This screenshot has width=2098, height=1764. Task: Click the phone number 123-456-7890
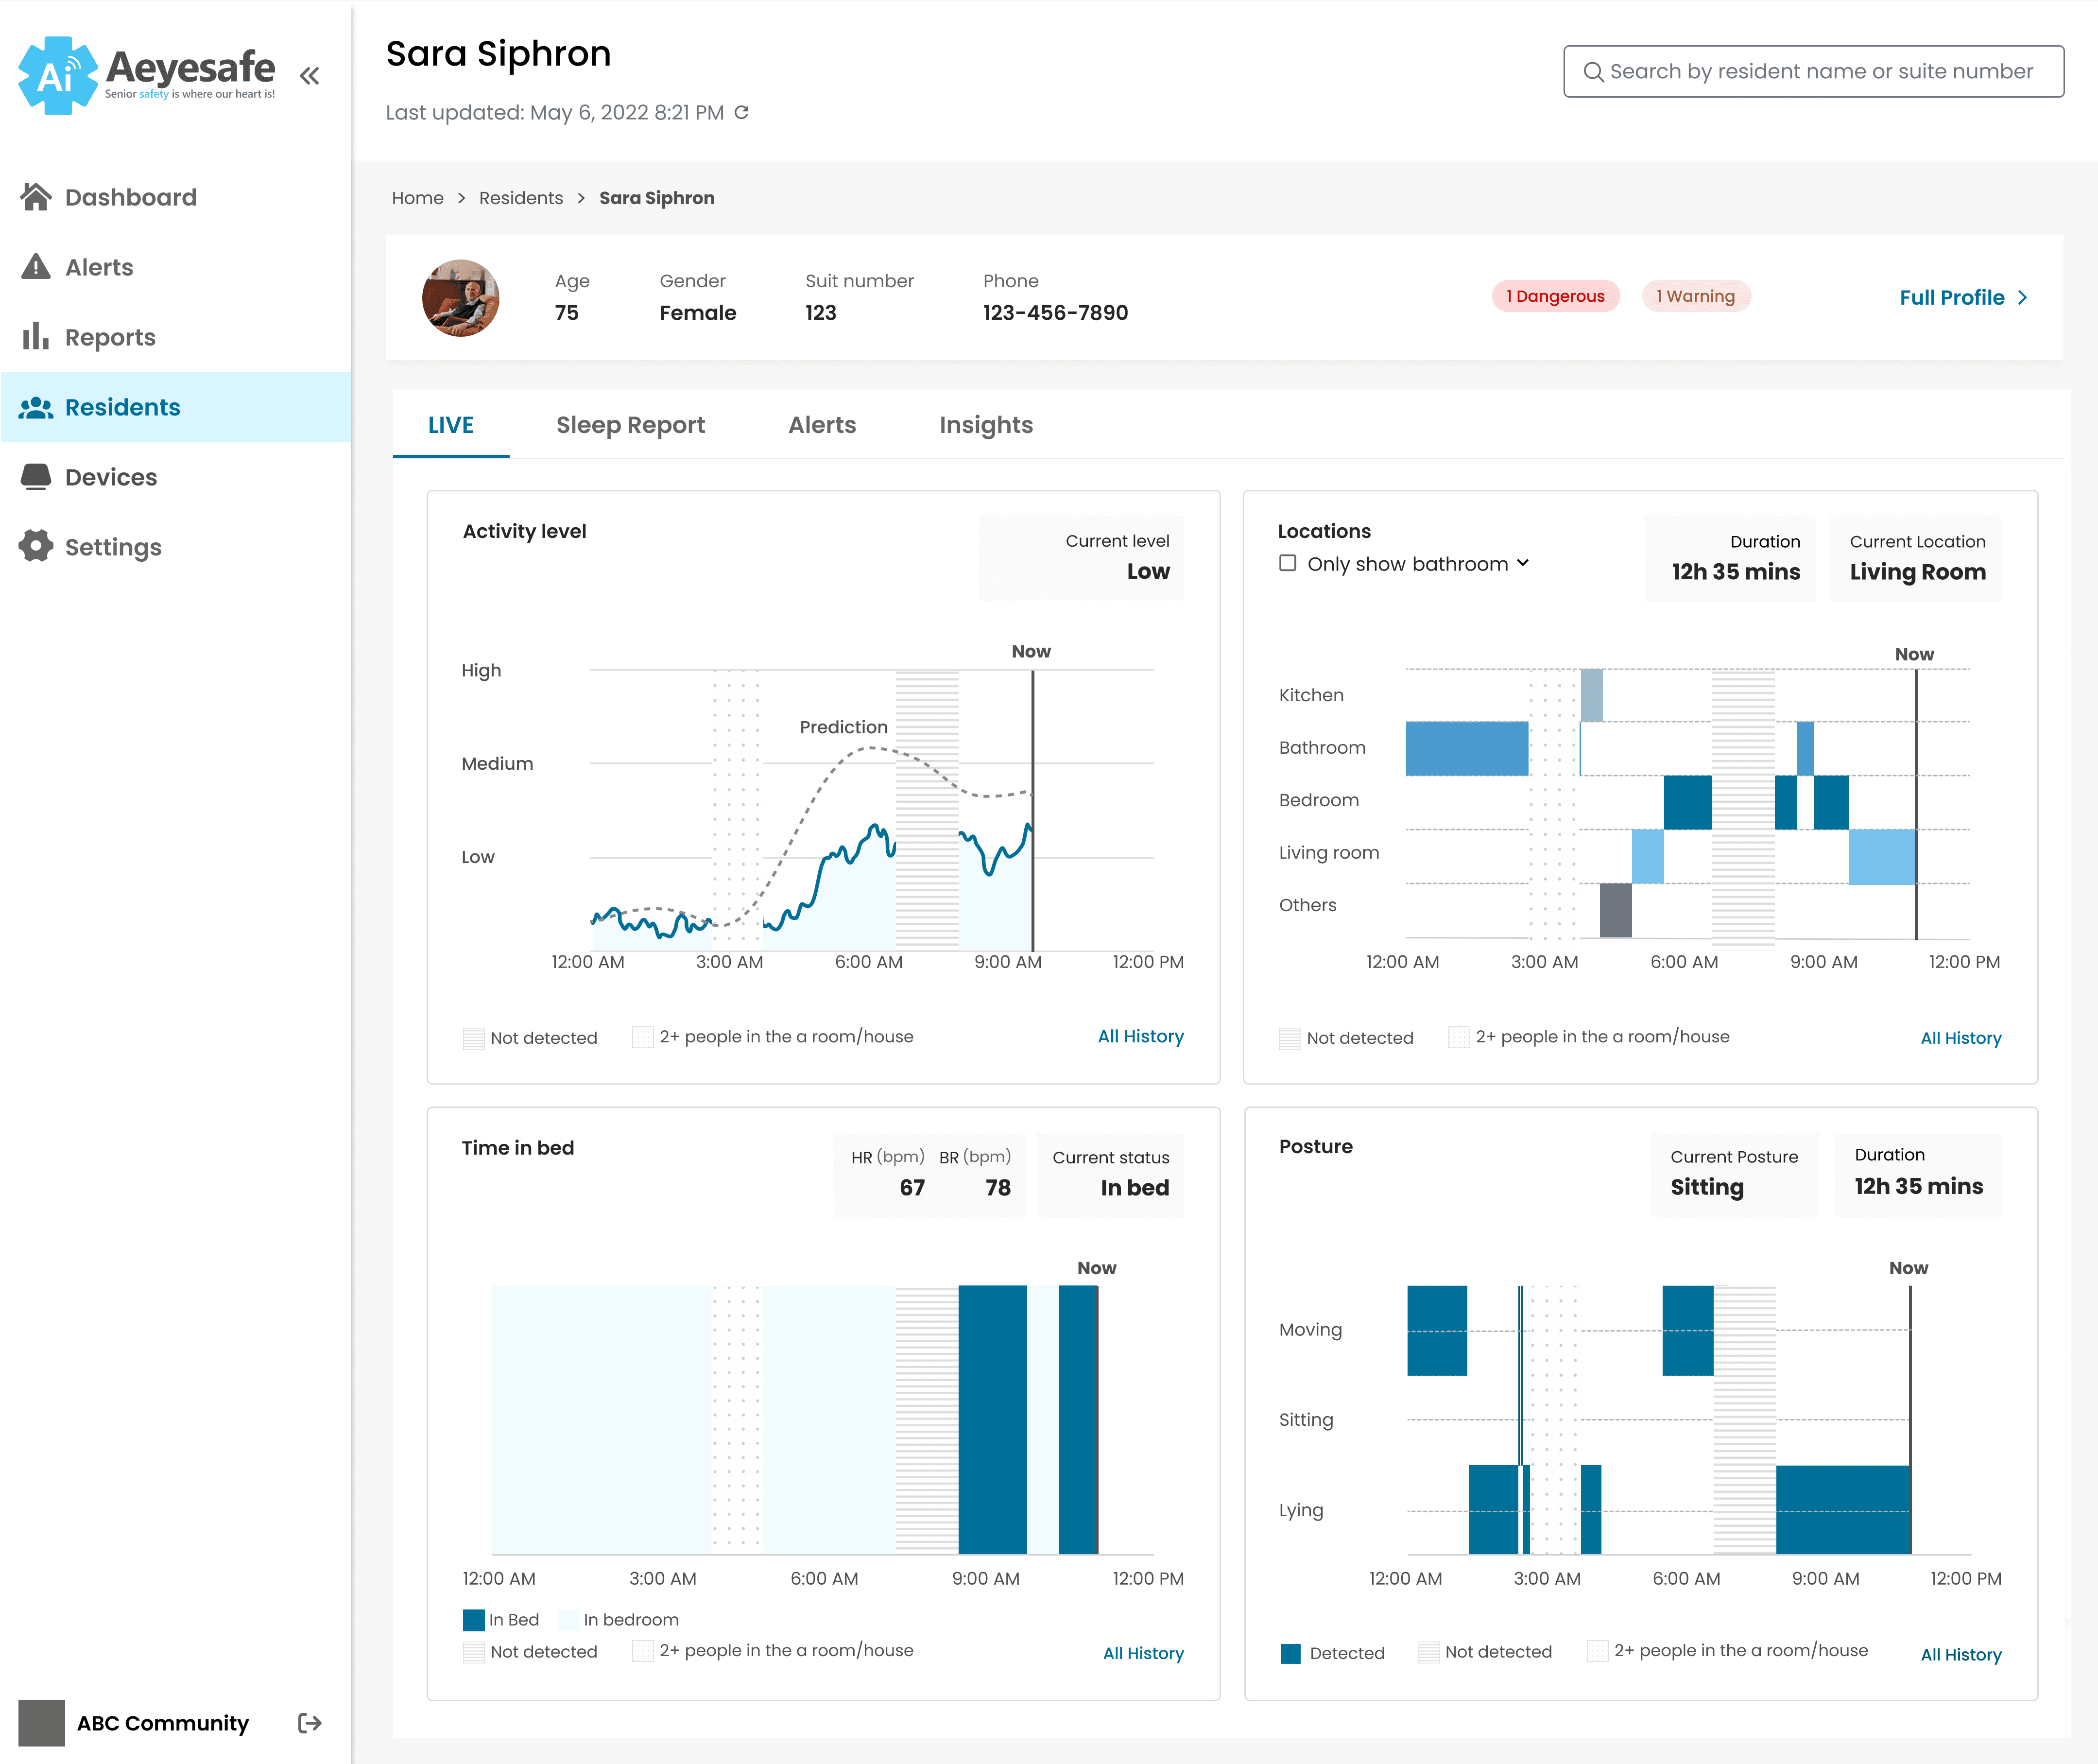point(1055,313)
